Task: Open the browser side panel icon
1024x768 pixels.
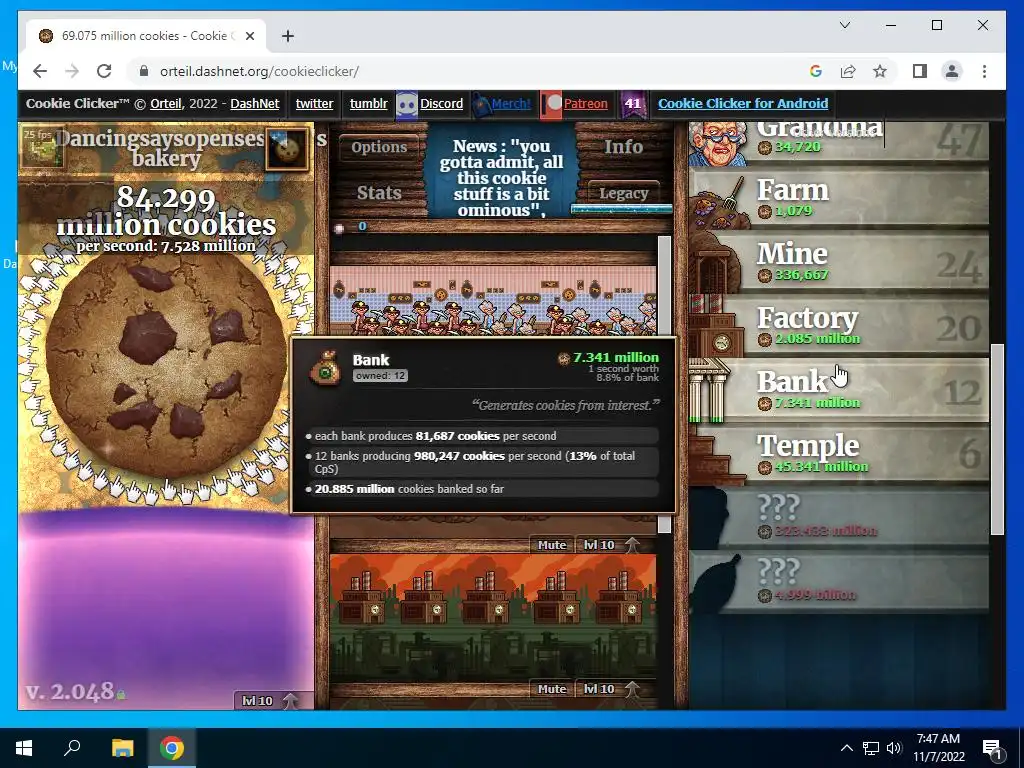Action: coord(920,71)
